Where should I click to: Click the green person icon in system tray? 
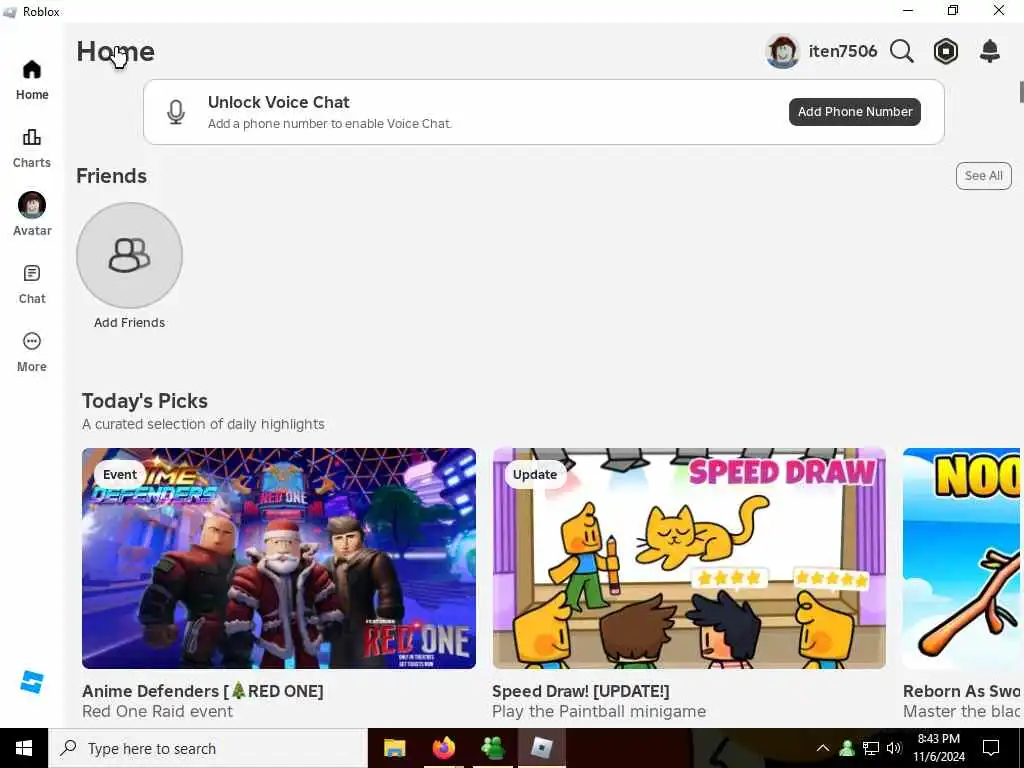coord(847,748)
